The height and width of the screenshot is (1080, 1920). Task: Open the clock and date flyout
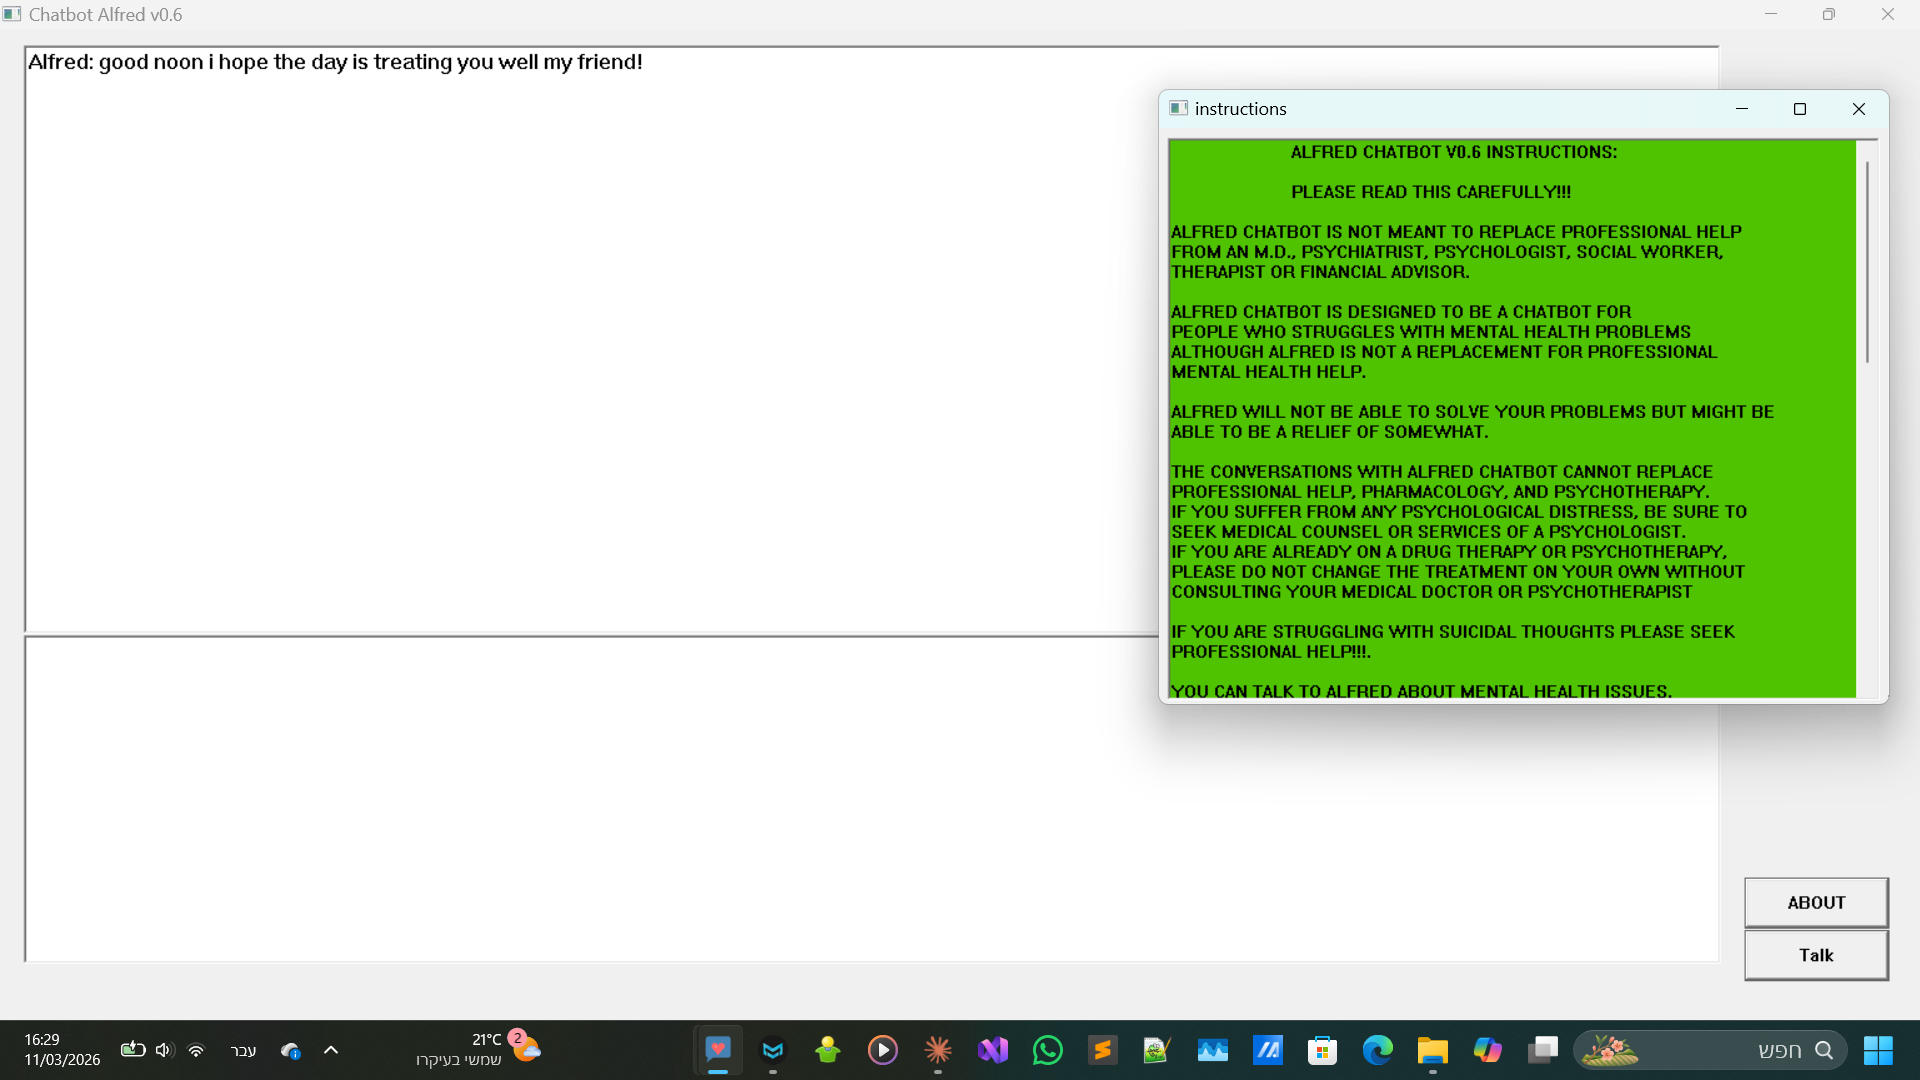point(62,1050)
